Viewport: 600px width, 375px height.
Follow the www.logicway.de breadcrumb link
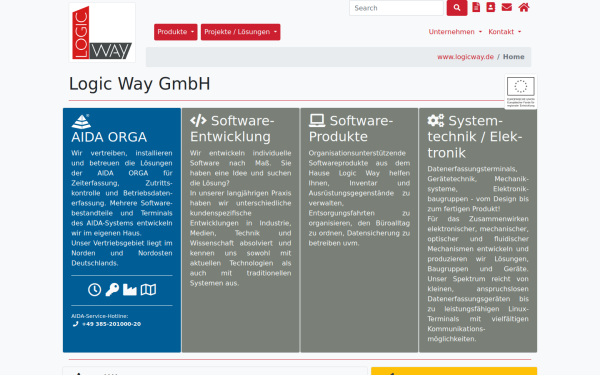pyautogui.click(x=465, y=57)
